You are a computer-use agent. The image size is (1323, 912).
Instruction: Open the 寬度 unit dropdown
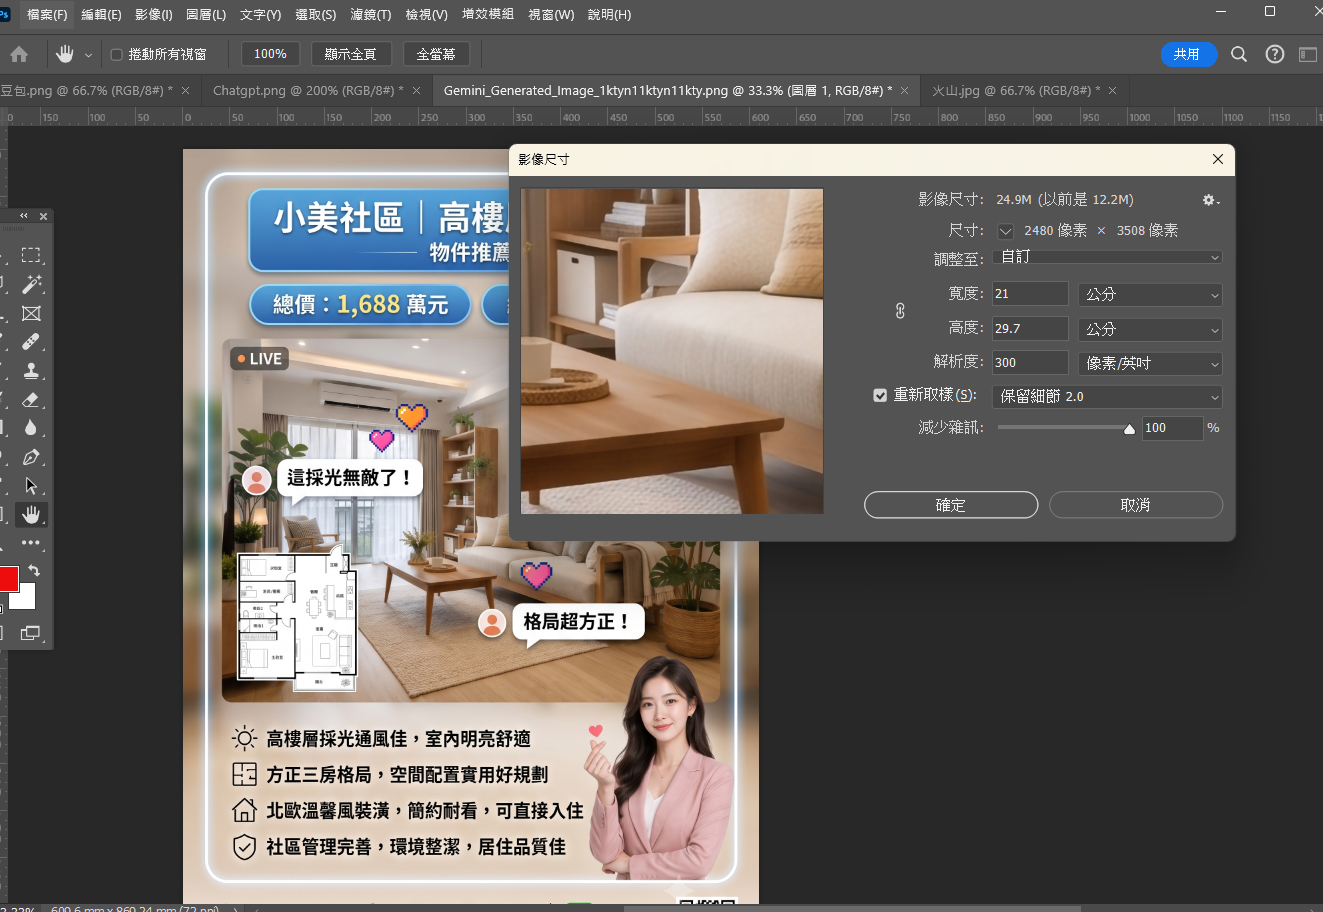(1150, 294)
